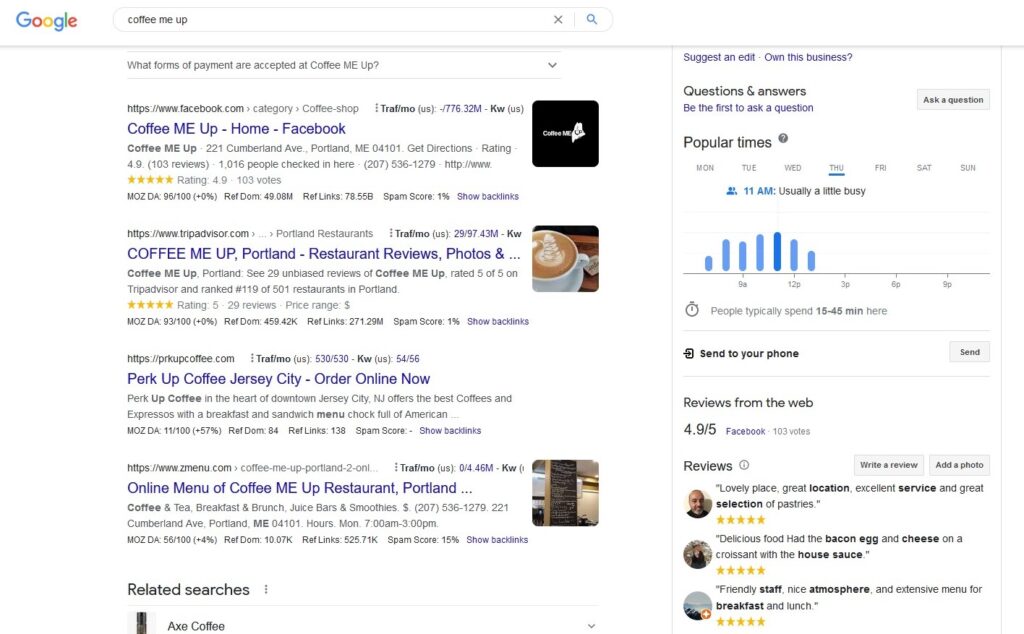
Task: Open three-dot menu beside facebook.com result
Action: 376,108
